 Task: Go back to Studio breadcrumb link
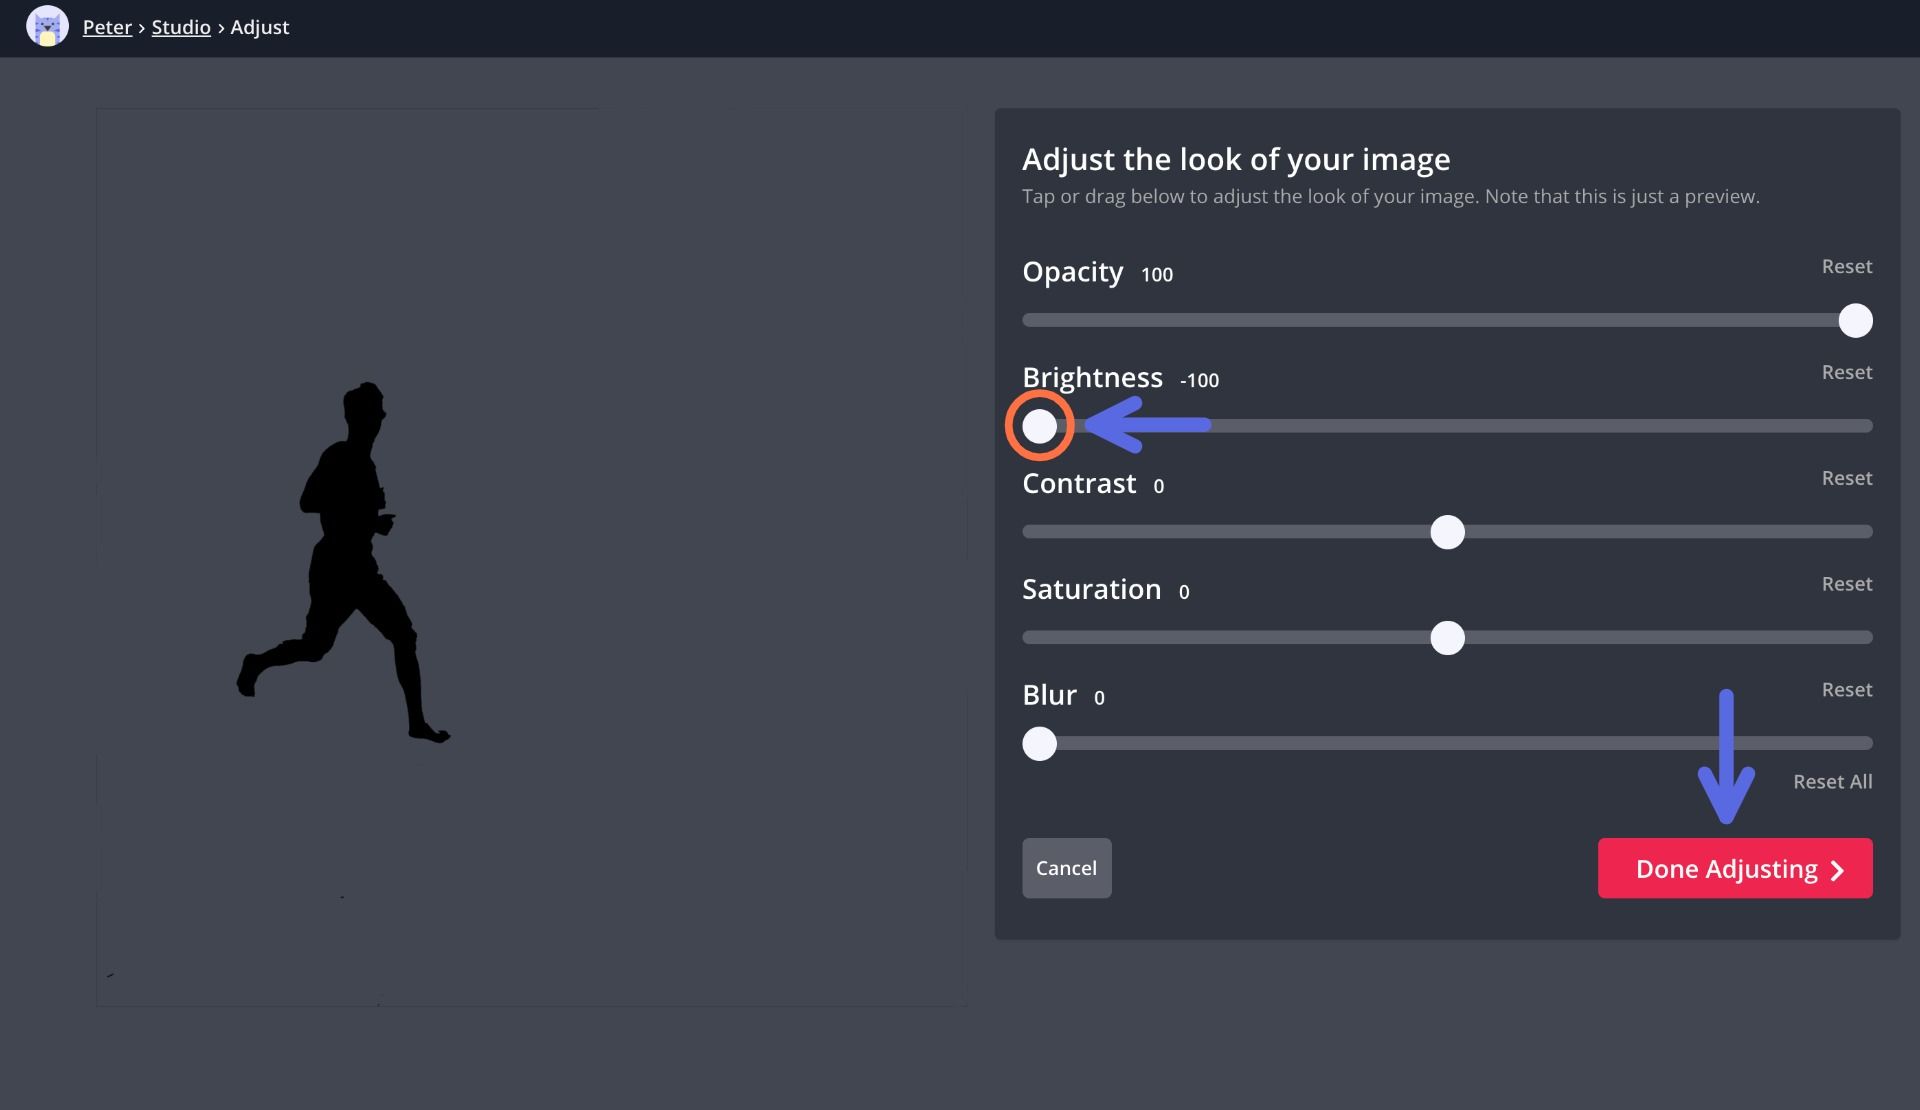(x=181, y=27)
